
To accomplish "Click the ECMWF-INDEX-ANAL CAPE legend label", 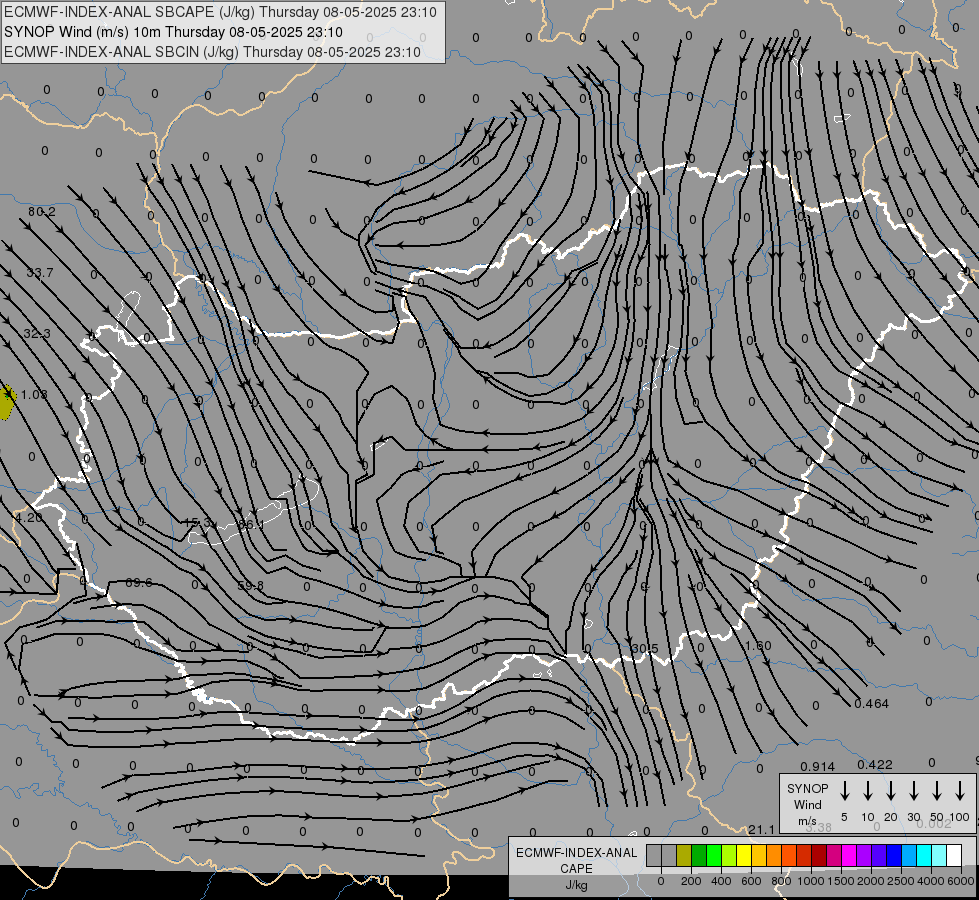I will (576, 860).
